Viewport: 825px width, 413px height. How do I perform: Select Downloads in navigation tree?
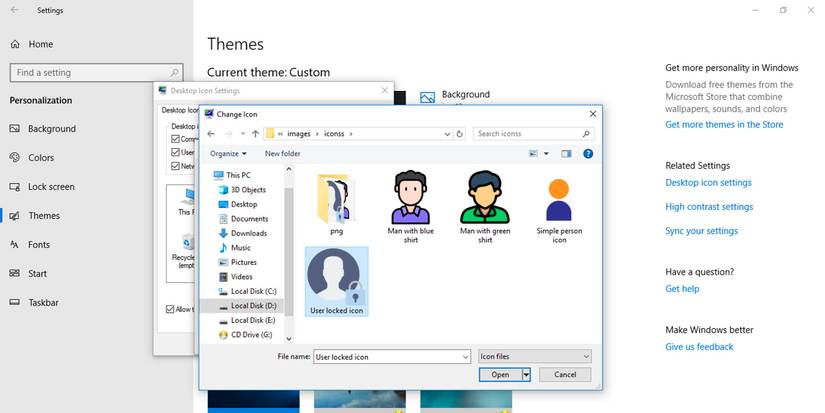point(243,233)
